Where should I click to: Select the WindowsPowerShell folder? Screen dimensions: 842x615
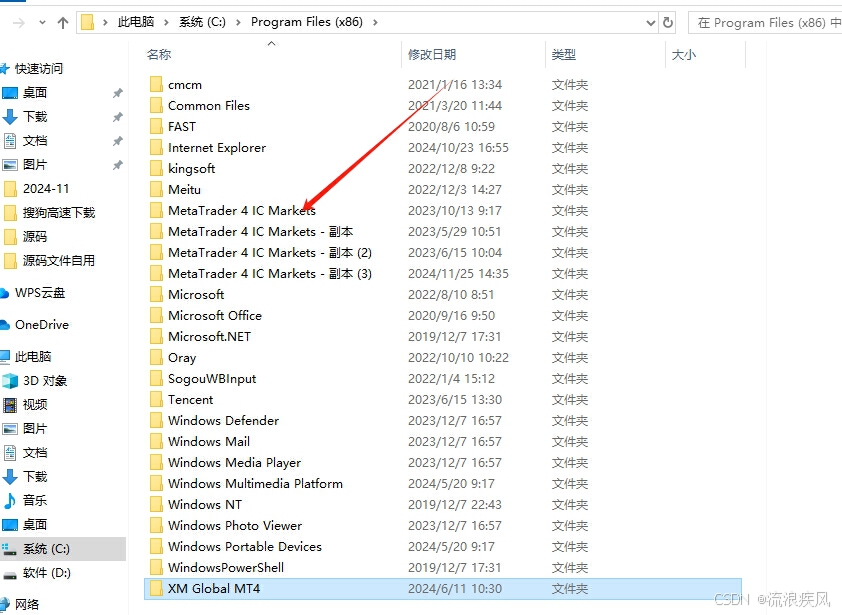226,567
